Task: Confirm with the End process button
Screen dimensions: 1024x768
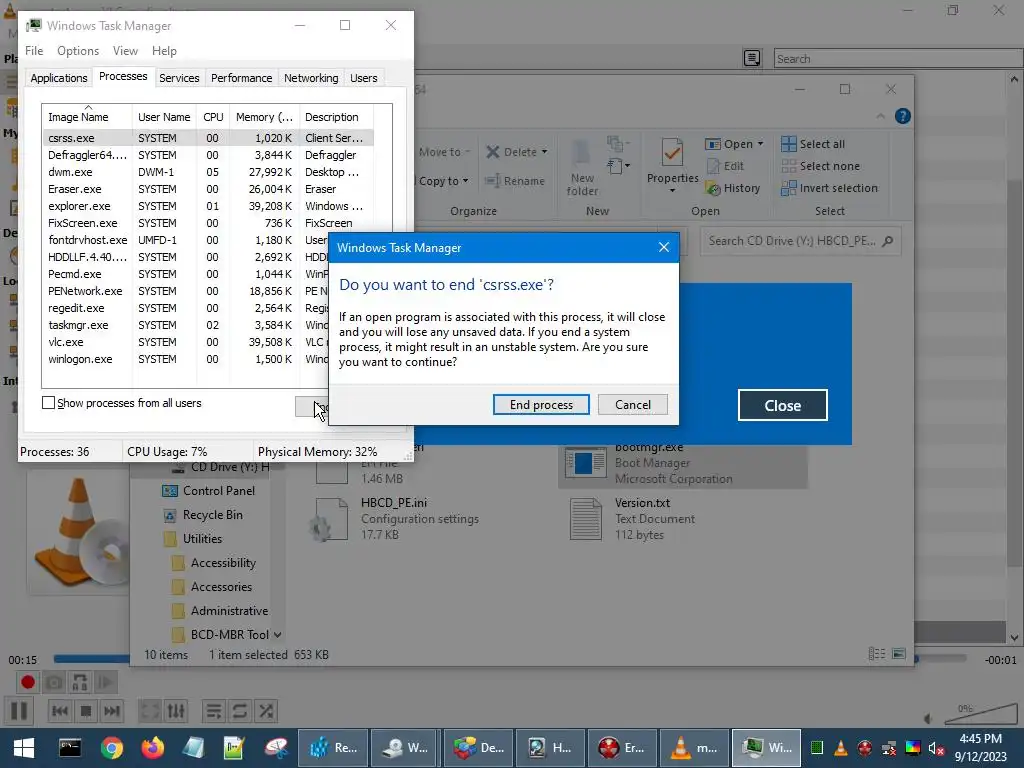Action: pyautogui.click(x=541, y=404)
